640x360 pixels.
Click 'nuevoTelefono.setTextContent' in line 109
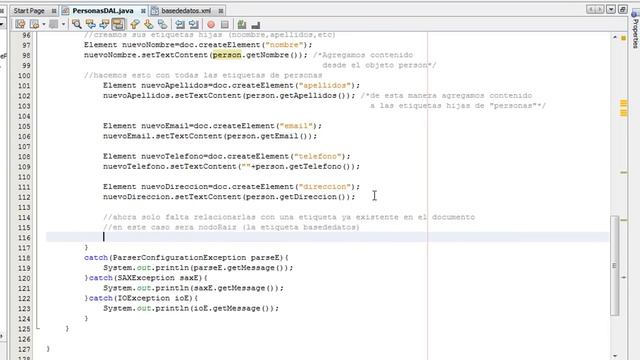point(169,167)
